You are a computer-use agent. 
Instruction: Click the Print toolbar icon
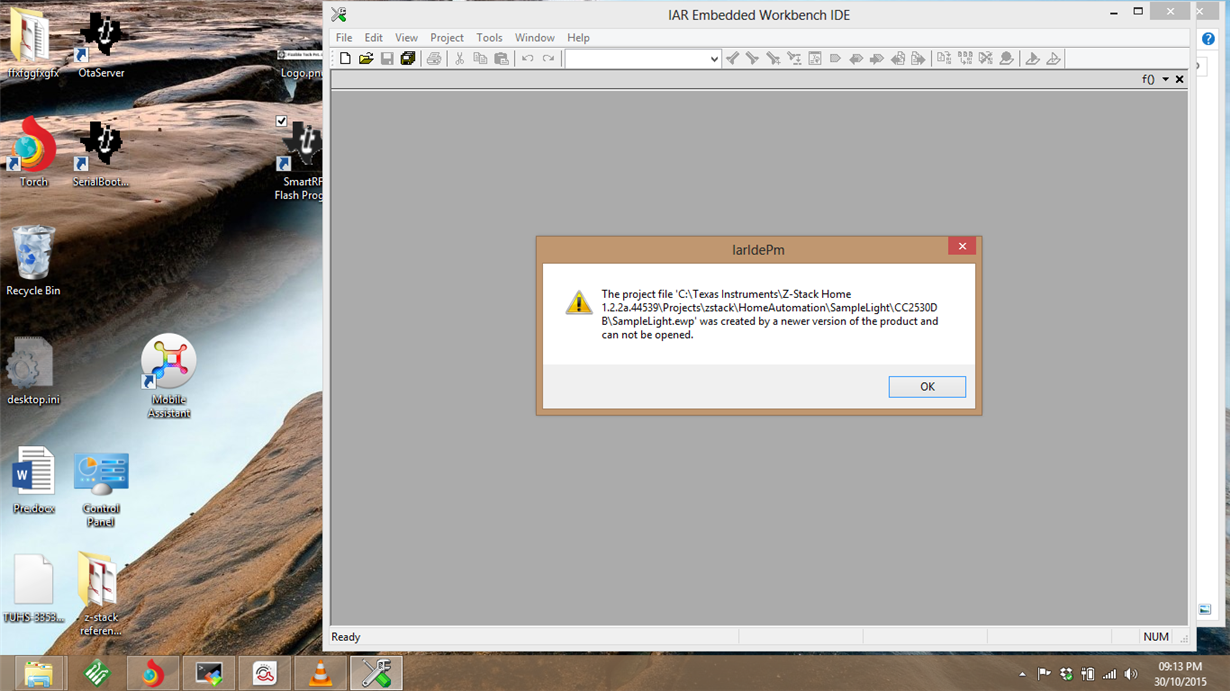coord(434,59)
